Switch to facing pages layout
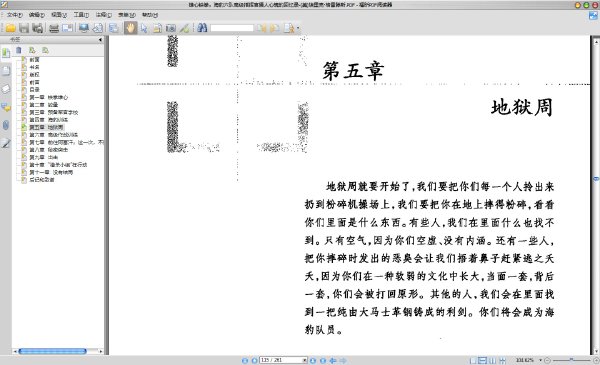This screenshot has width=600, height=365. coord(492,360)
